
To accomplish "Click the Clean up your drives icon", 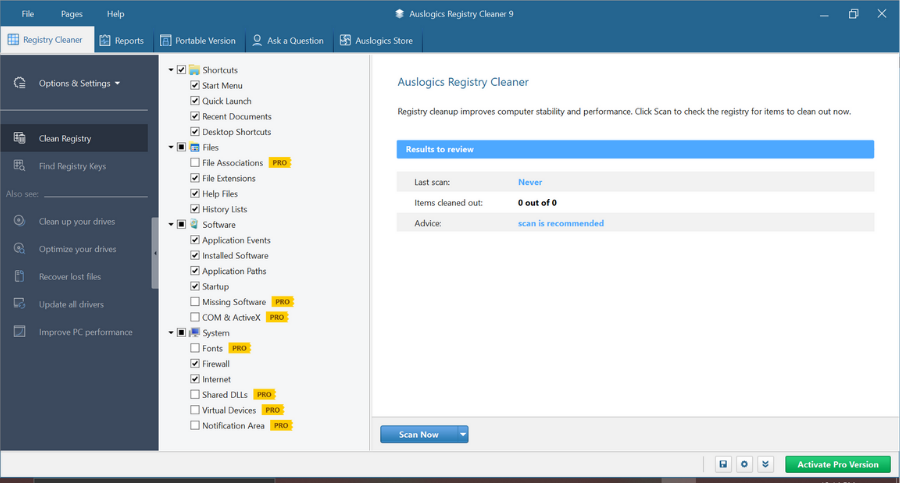I will coord(20,221).
